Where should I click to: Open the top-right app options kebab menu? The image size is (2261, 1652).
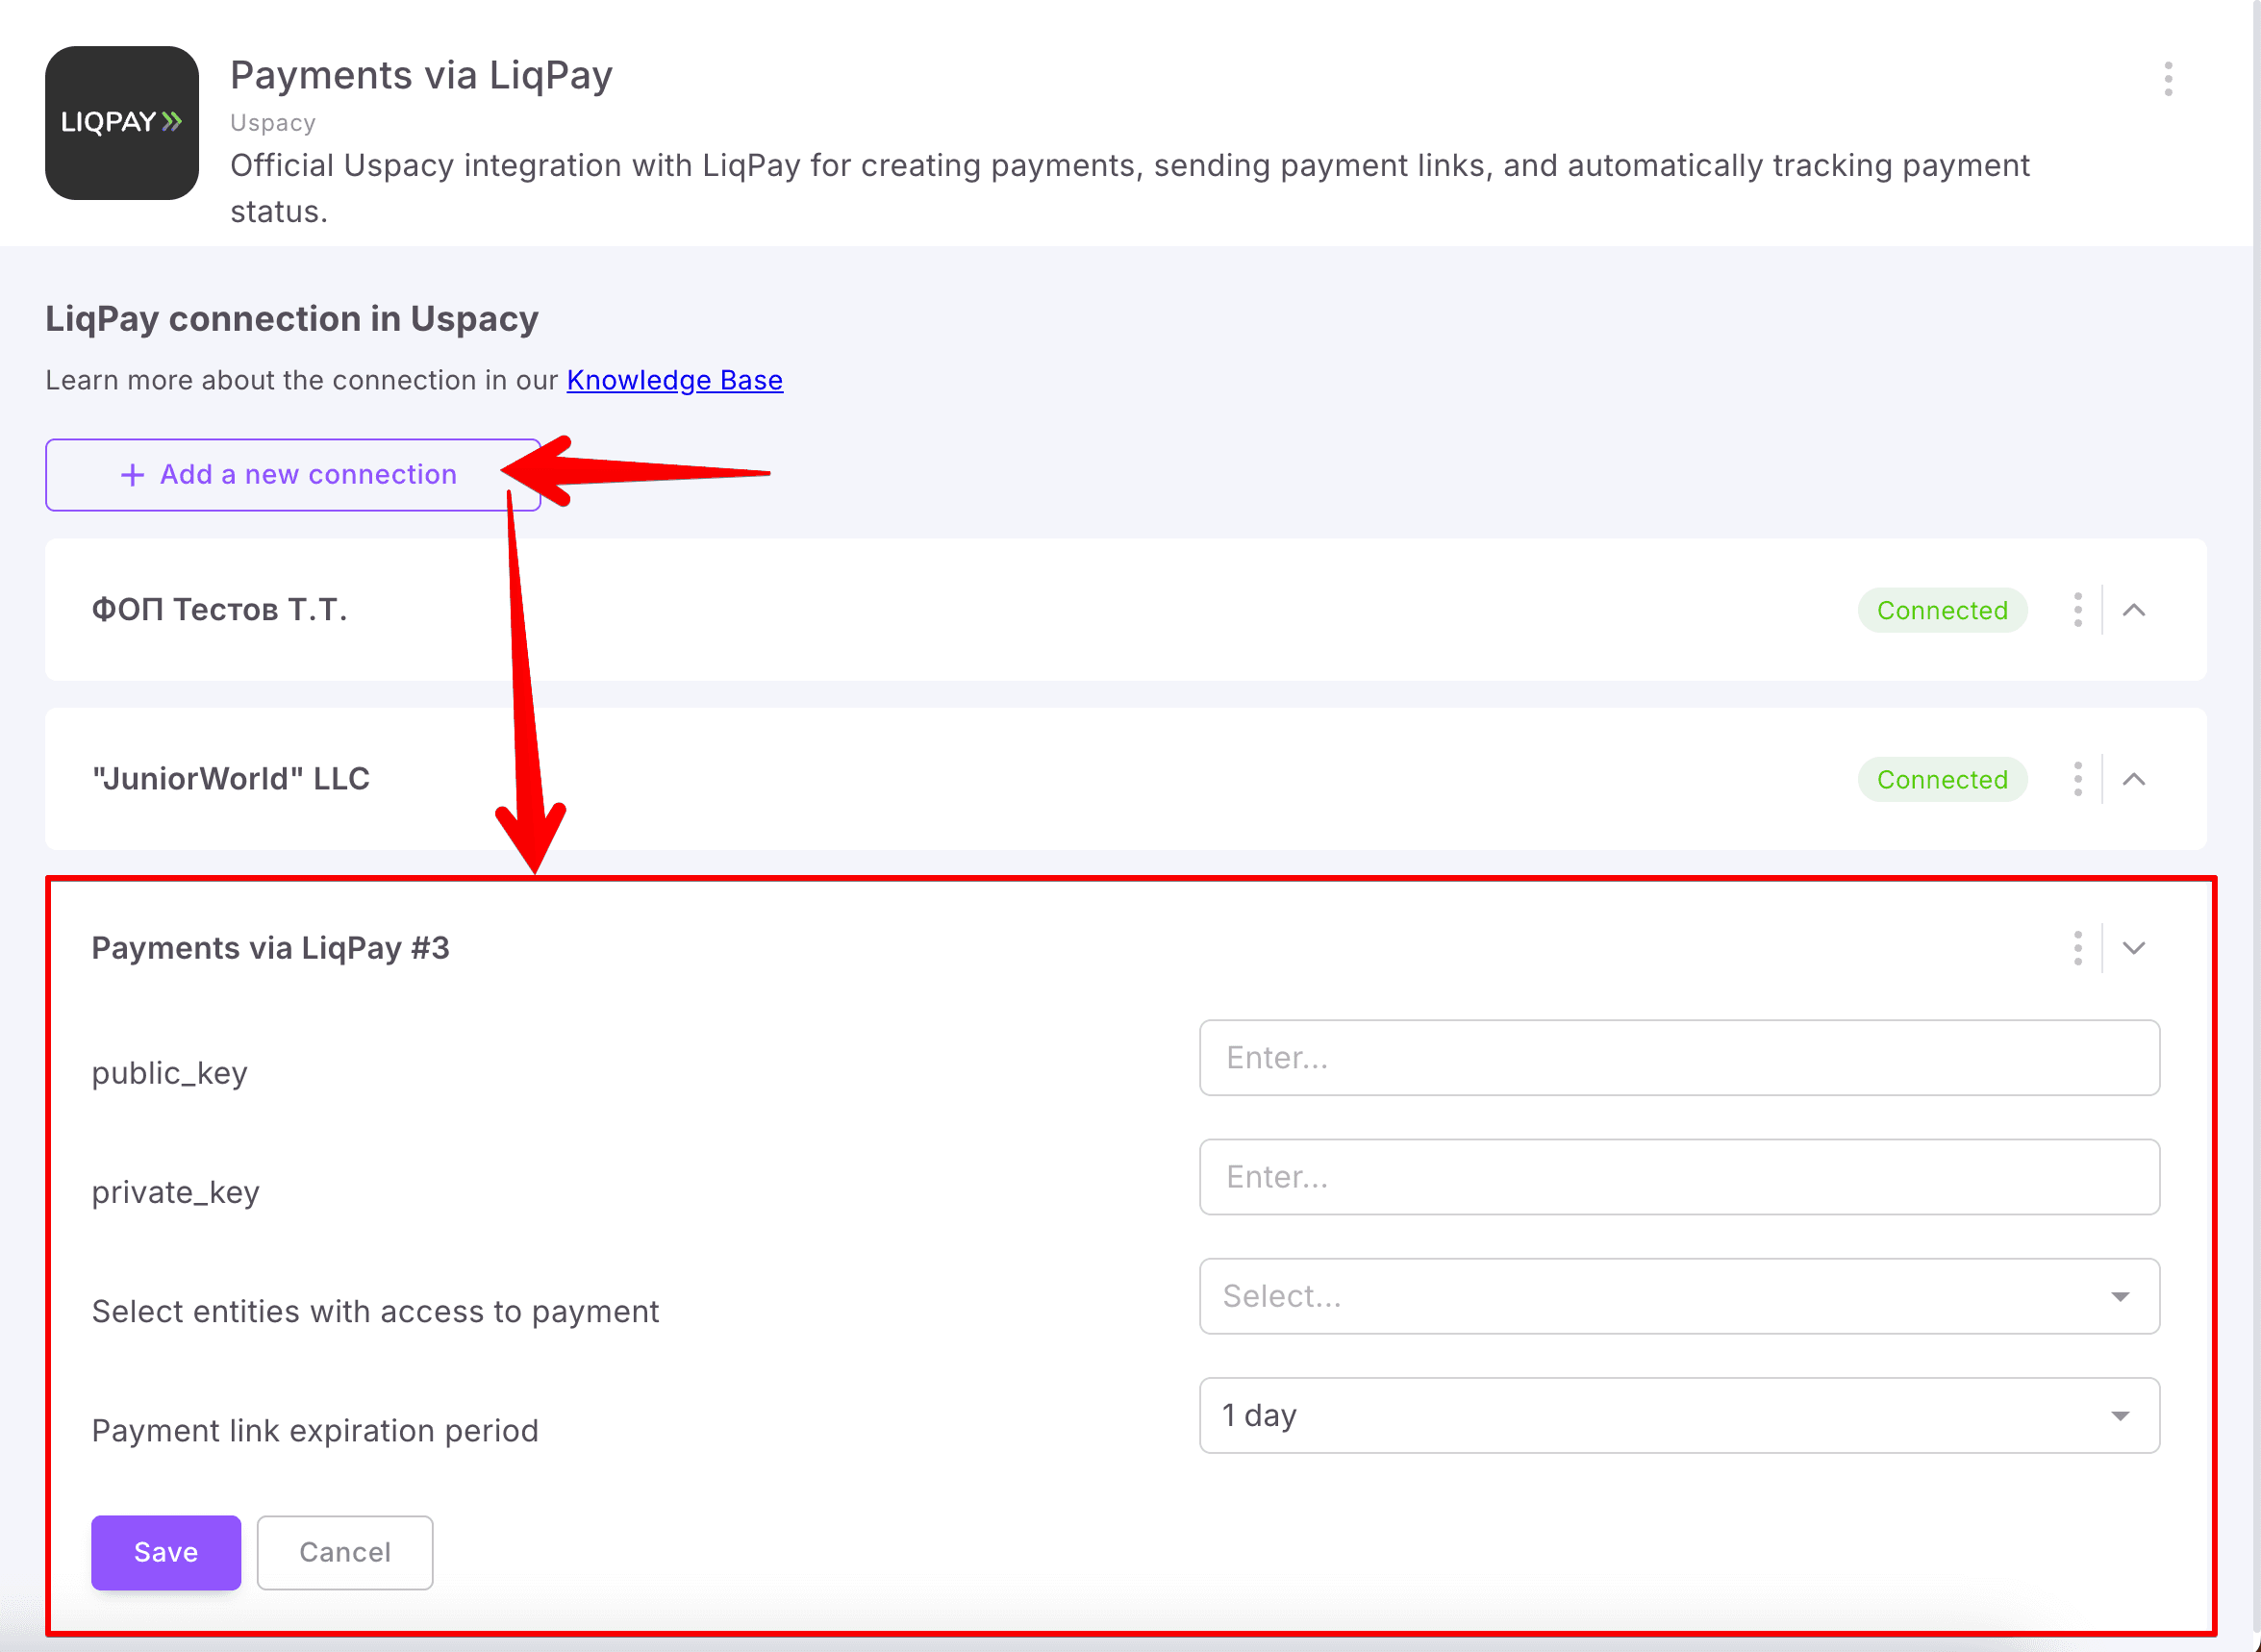2168,79
